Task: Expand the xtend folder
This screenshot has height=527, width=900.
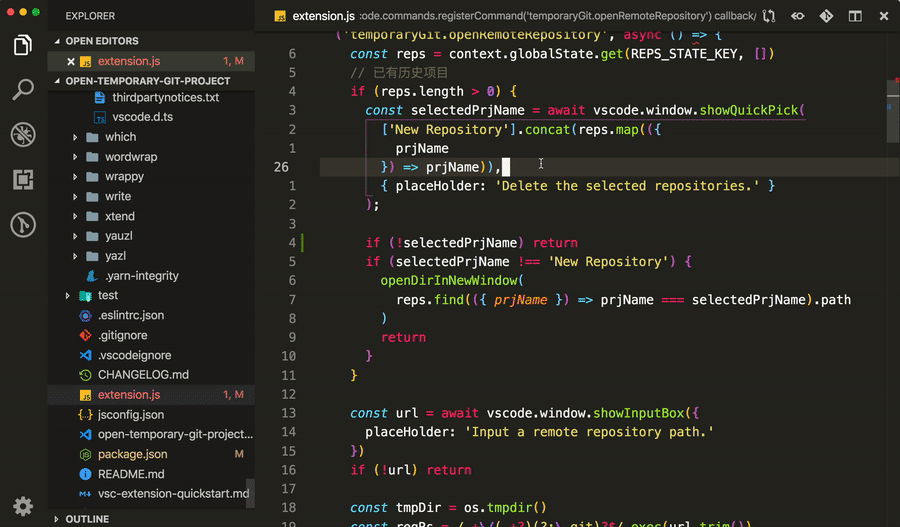Action: (75, 216)
